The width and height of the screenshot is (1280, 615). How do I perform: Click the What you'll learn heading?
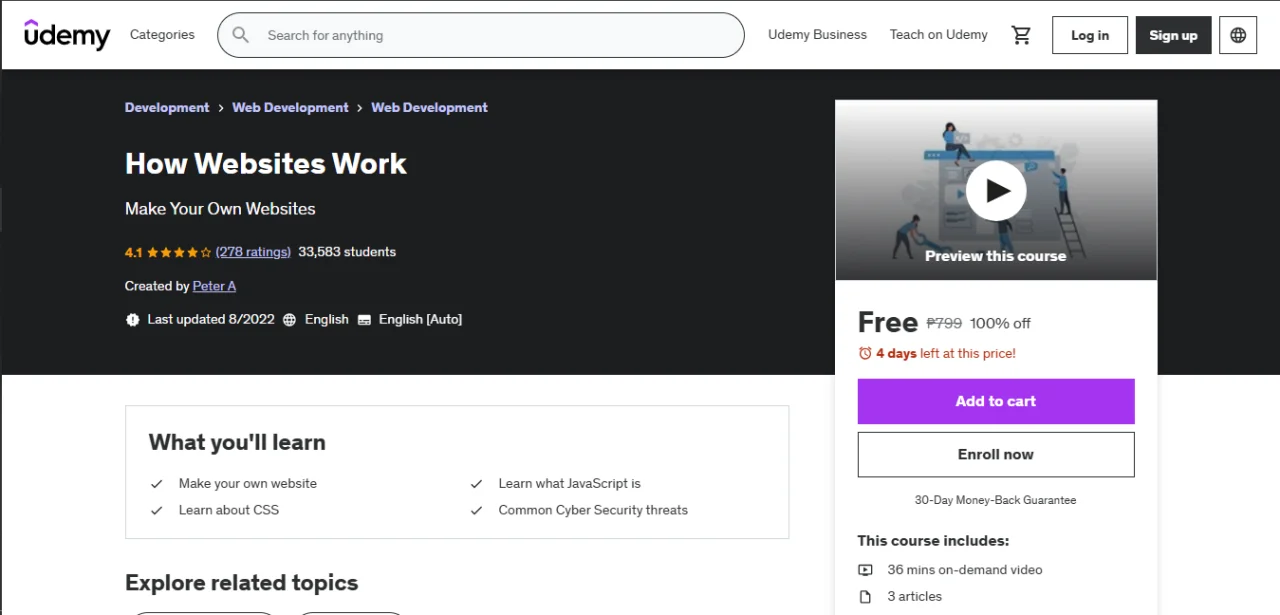click(x=237, y=442)
